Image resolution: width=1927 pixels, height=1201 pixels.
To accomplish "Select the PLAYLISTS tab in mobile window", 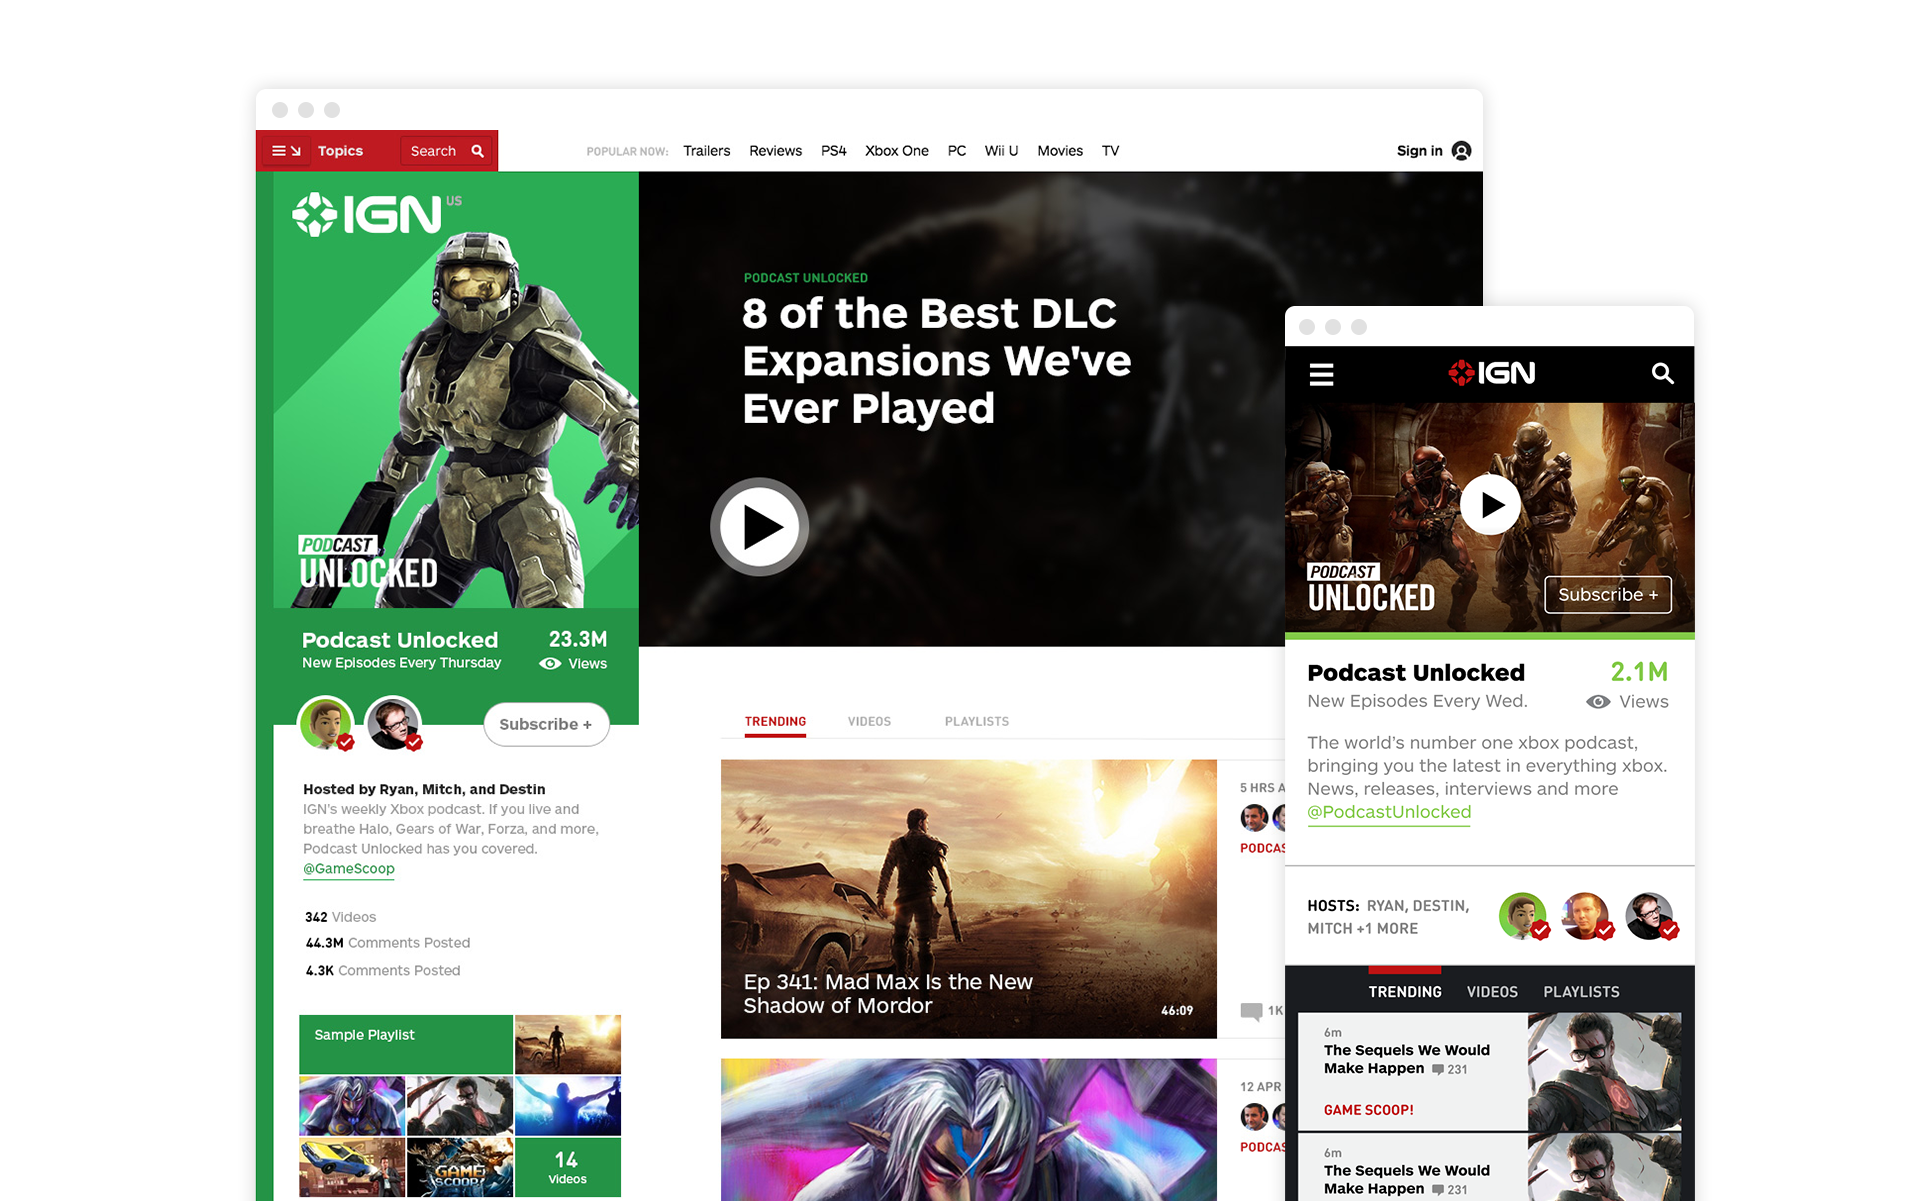I will [x=1581, y=992].
